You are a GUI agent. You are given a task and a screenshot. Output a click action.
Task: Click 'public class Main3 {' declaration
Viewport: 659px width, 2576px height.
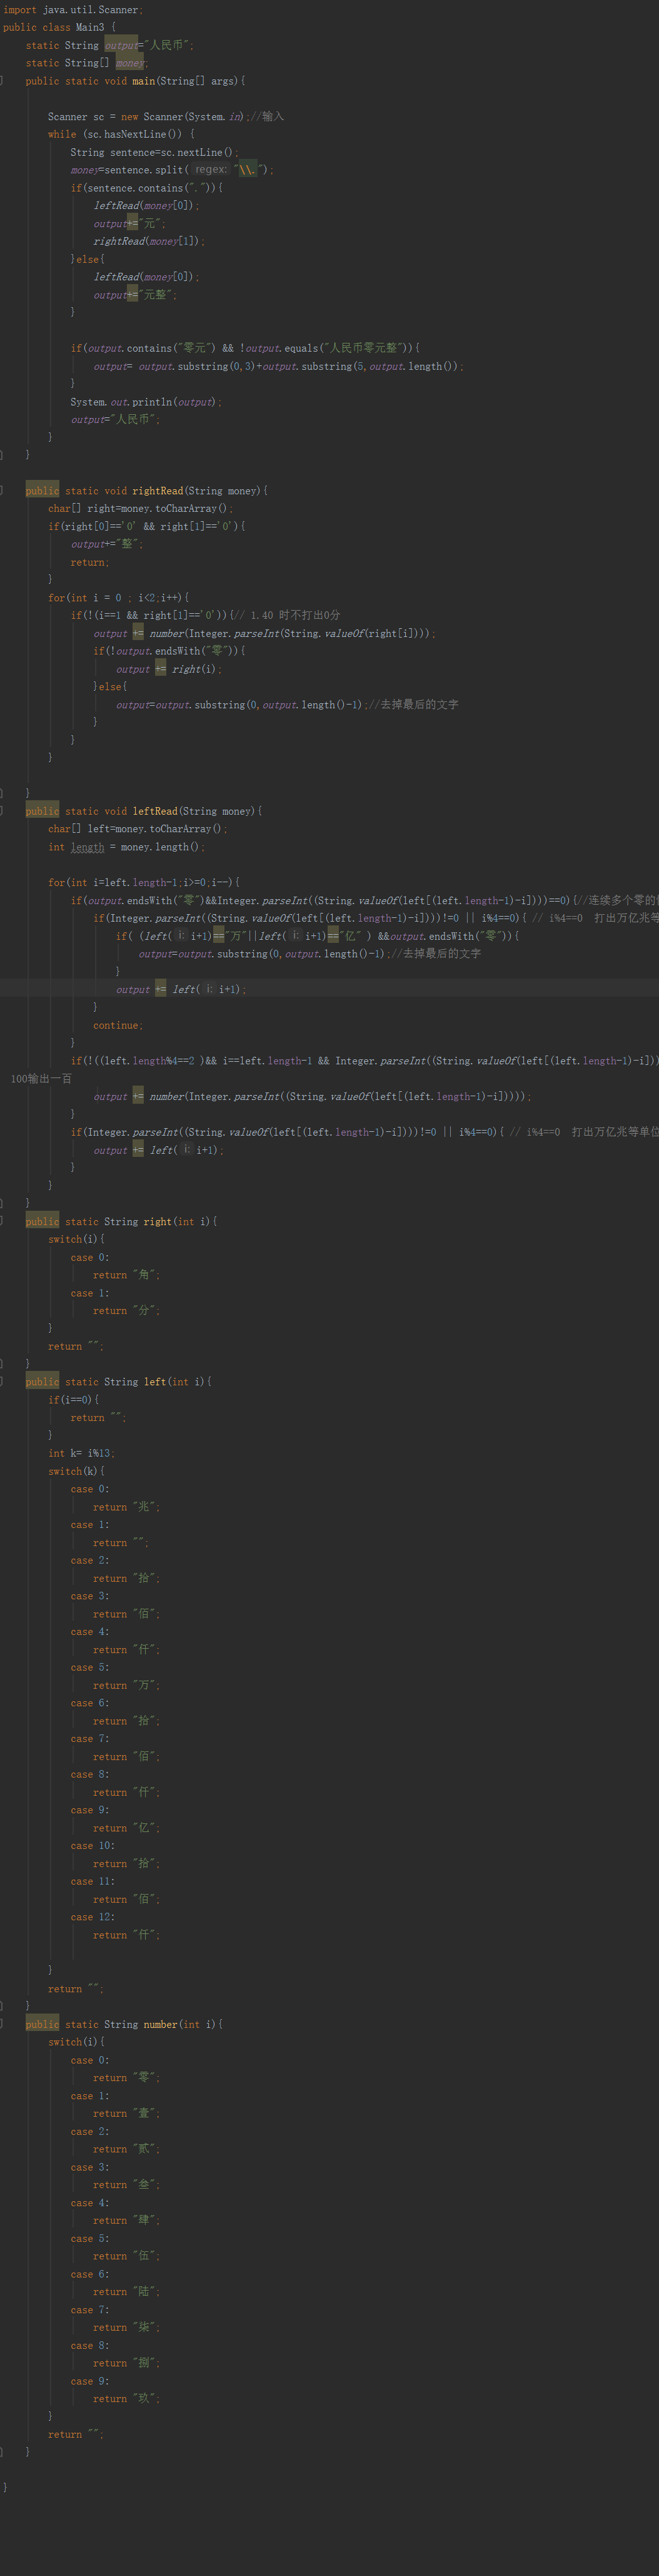(59, 28)
